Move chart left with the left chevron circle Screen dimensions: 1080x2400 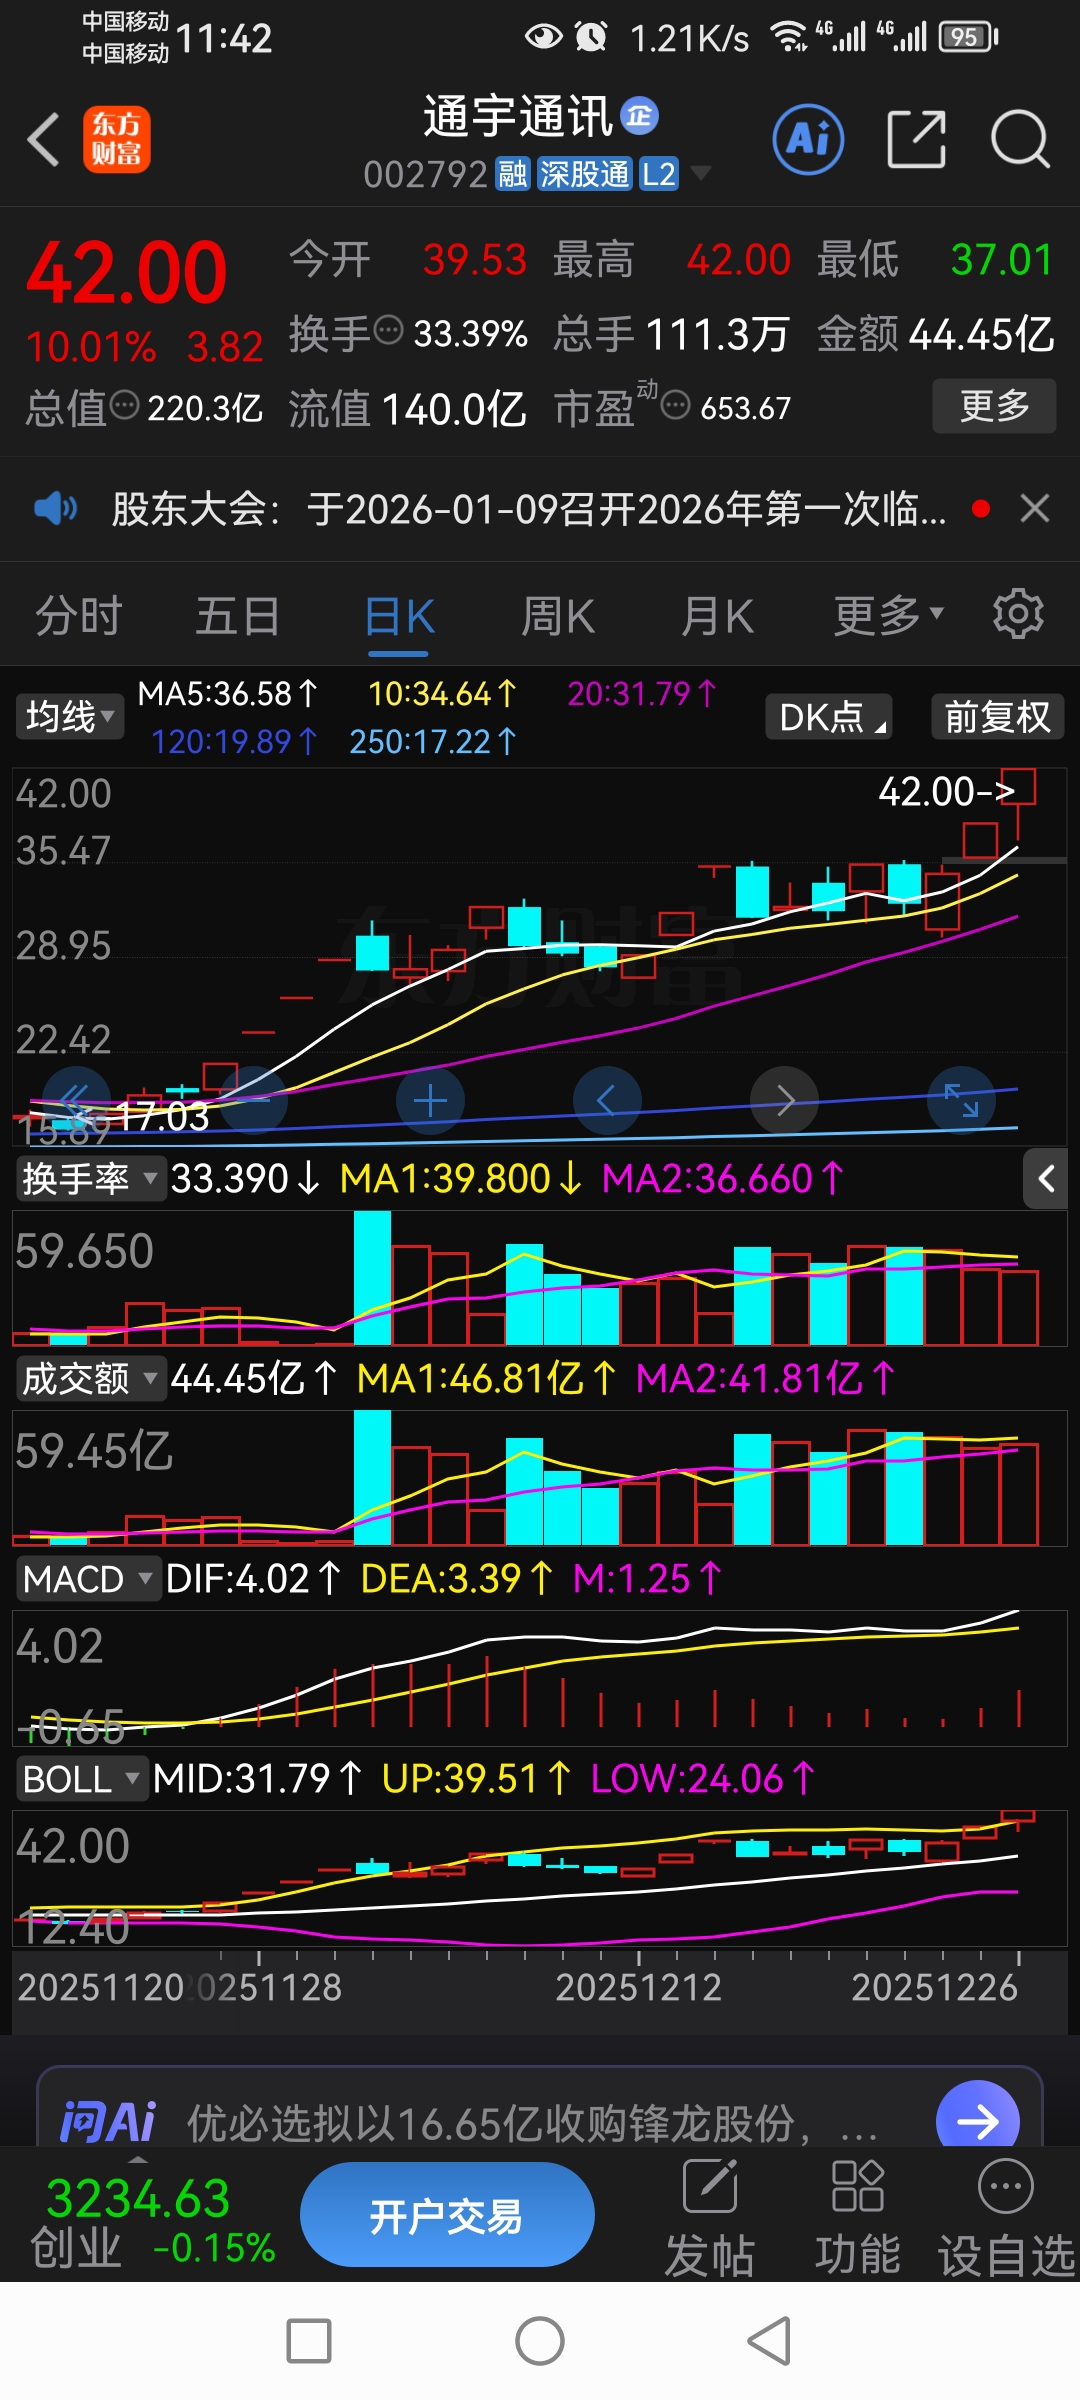(x=606, y=1101)
